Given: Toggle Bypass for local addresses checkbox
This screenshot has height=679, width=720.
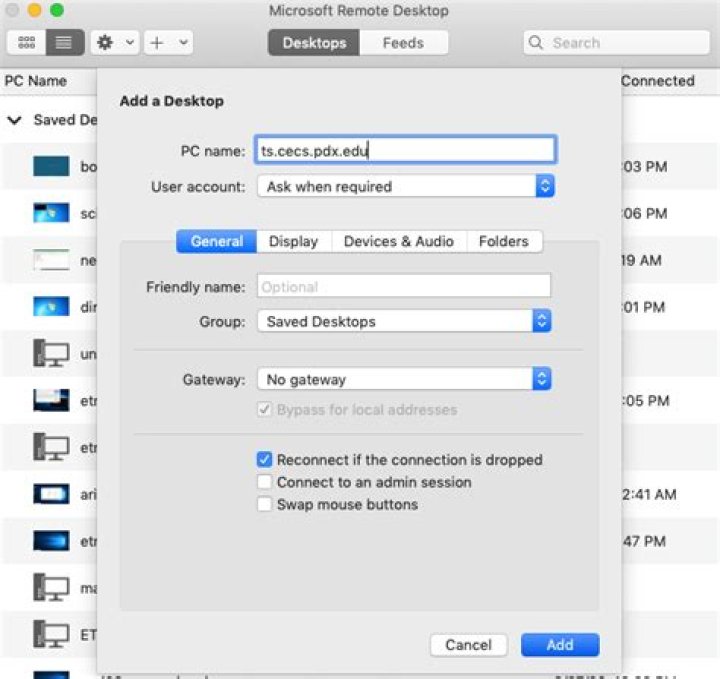Looking at the screenshot, I should point(264,409).
